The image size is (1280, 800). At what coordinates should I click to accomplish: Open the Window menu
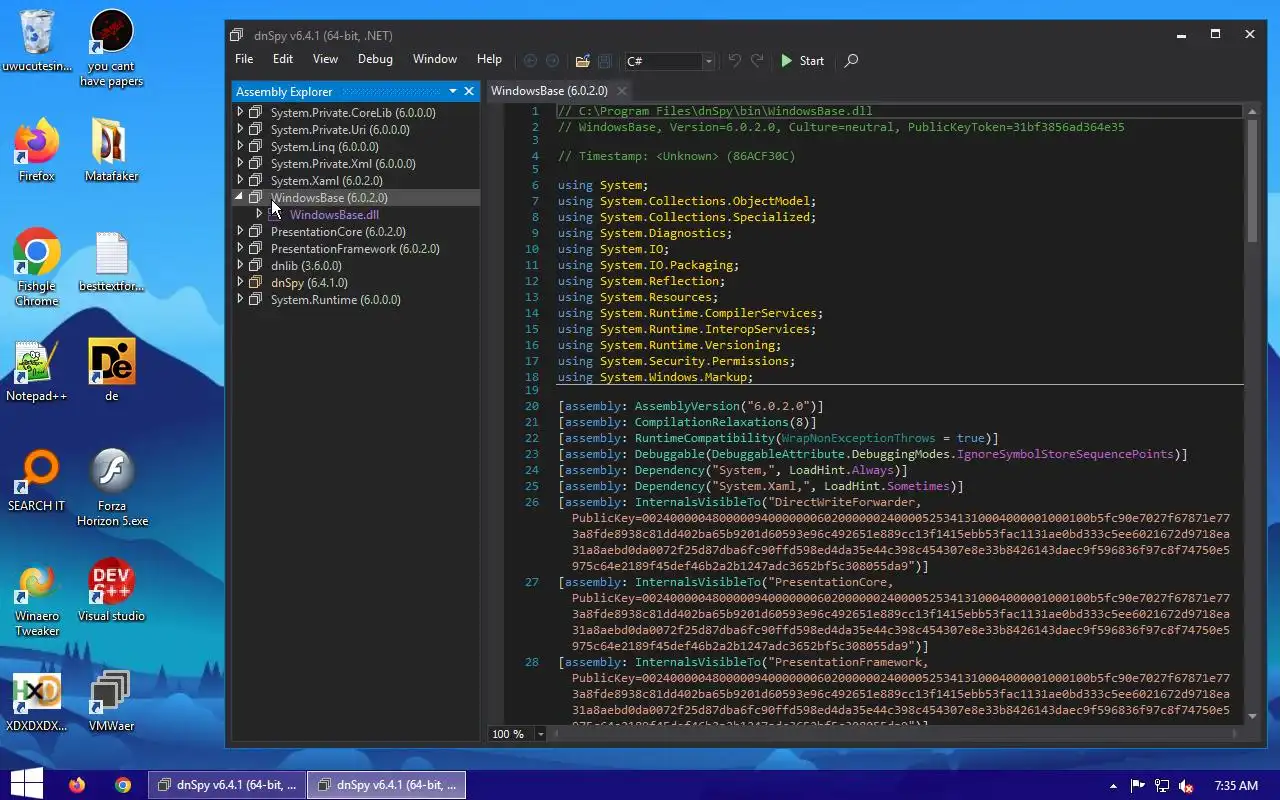click(435, 59)
